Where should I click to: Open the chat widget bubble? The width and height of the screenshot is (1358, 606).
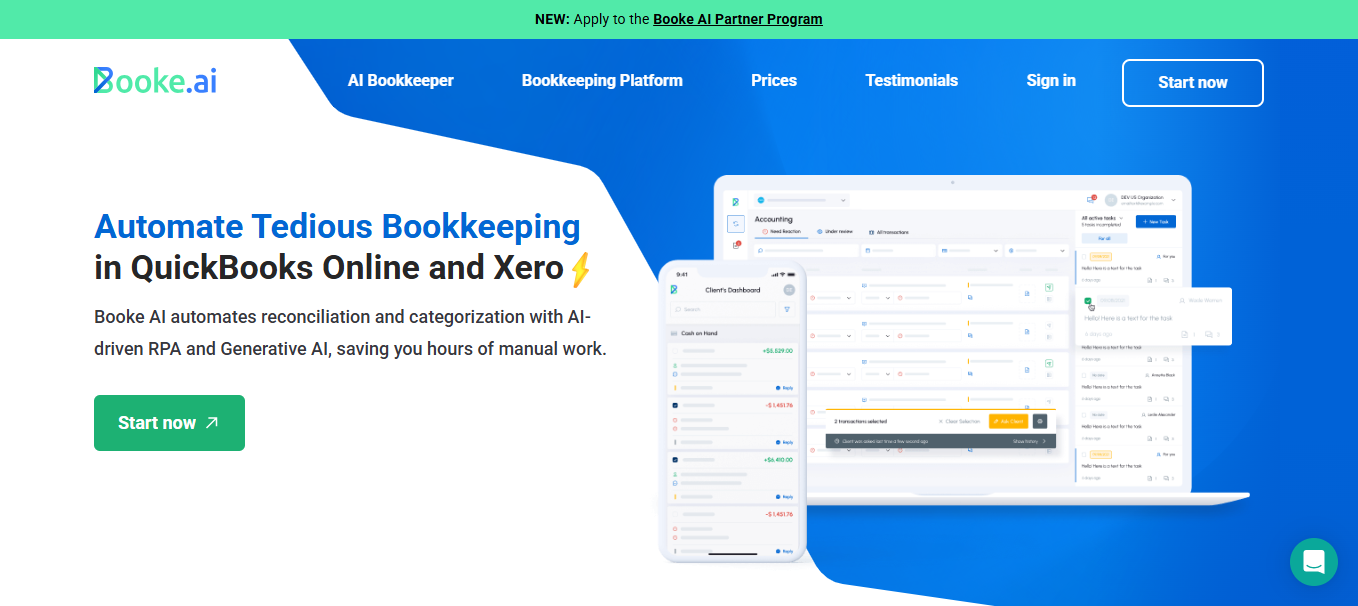click(1314, 562)
